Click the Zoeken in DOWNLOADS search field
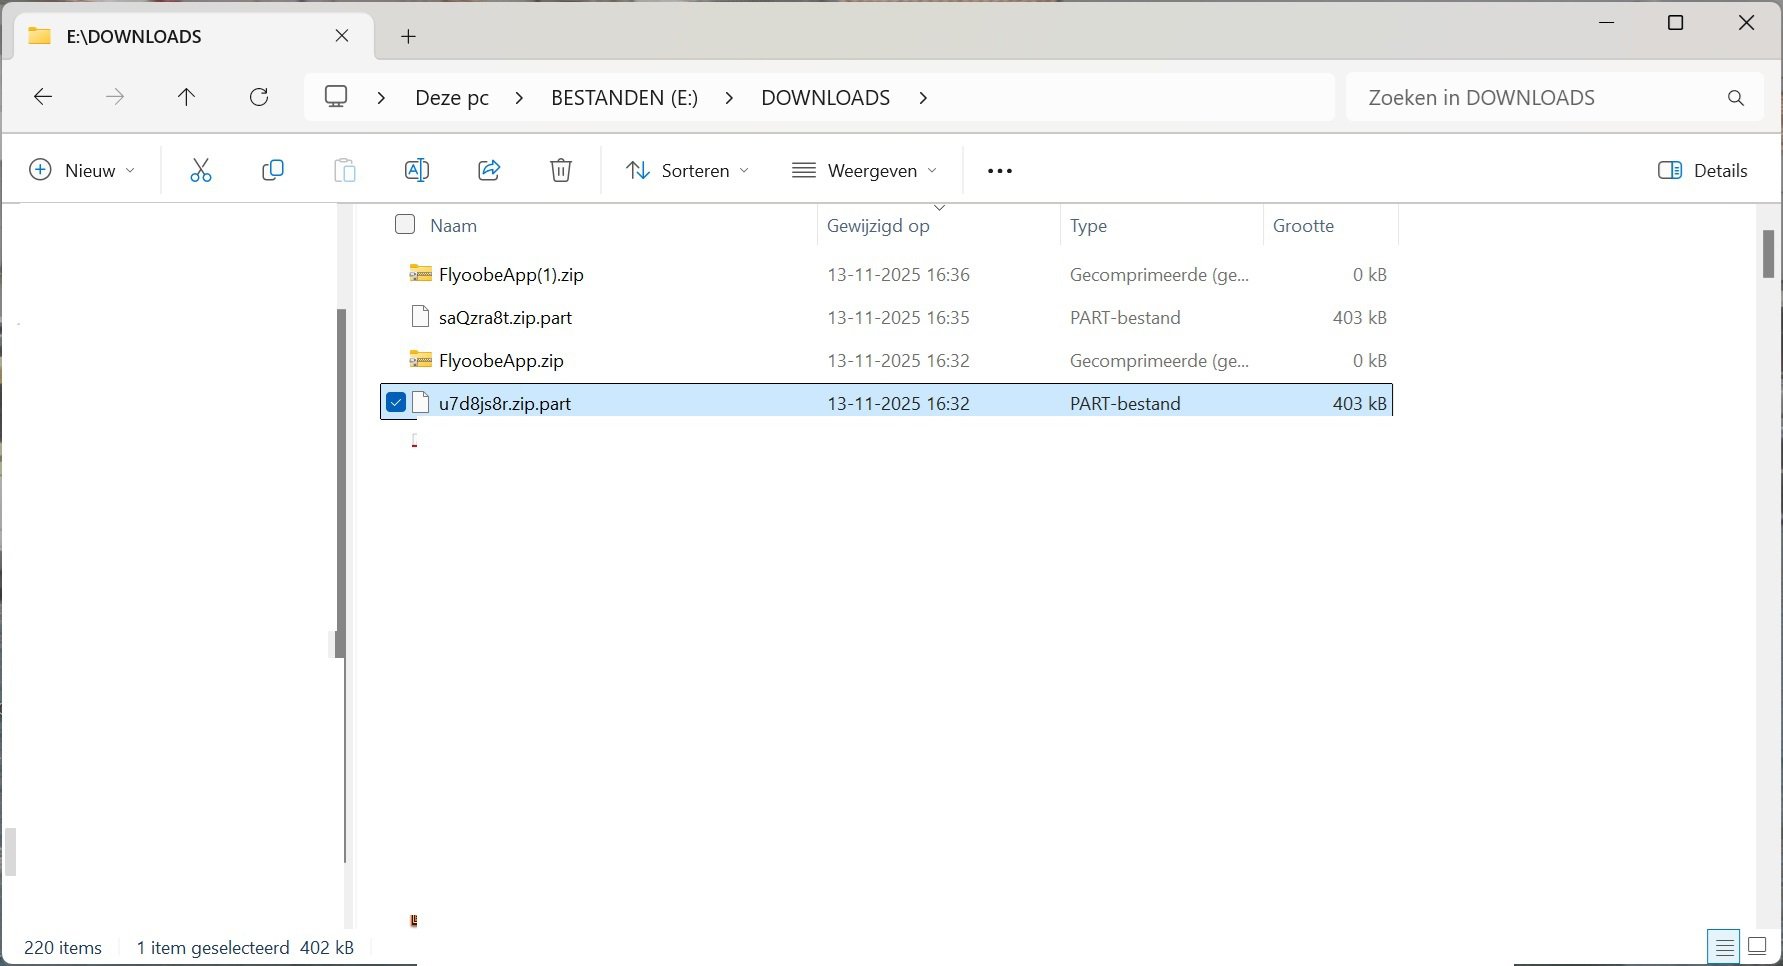This screenshot has height=966, width=1783. click(1540, 98)
